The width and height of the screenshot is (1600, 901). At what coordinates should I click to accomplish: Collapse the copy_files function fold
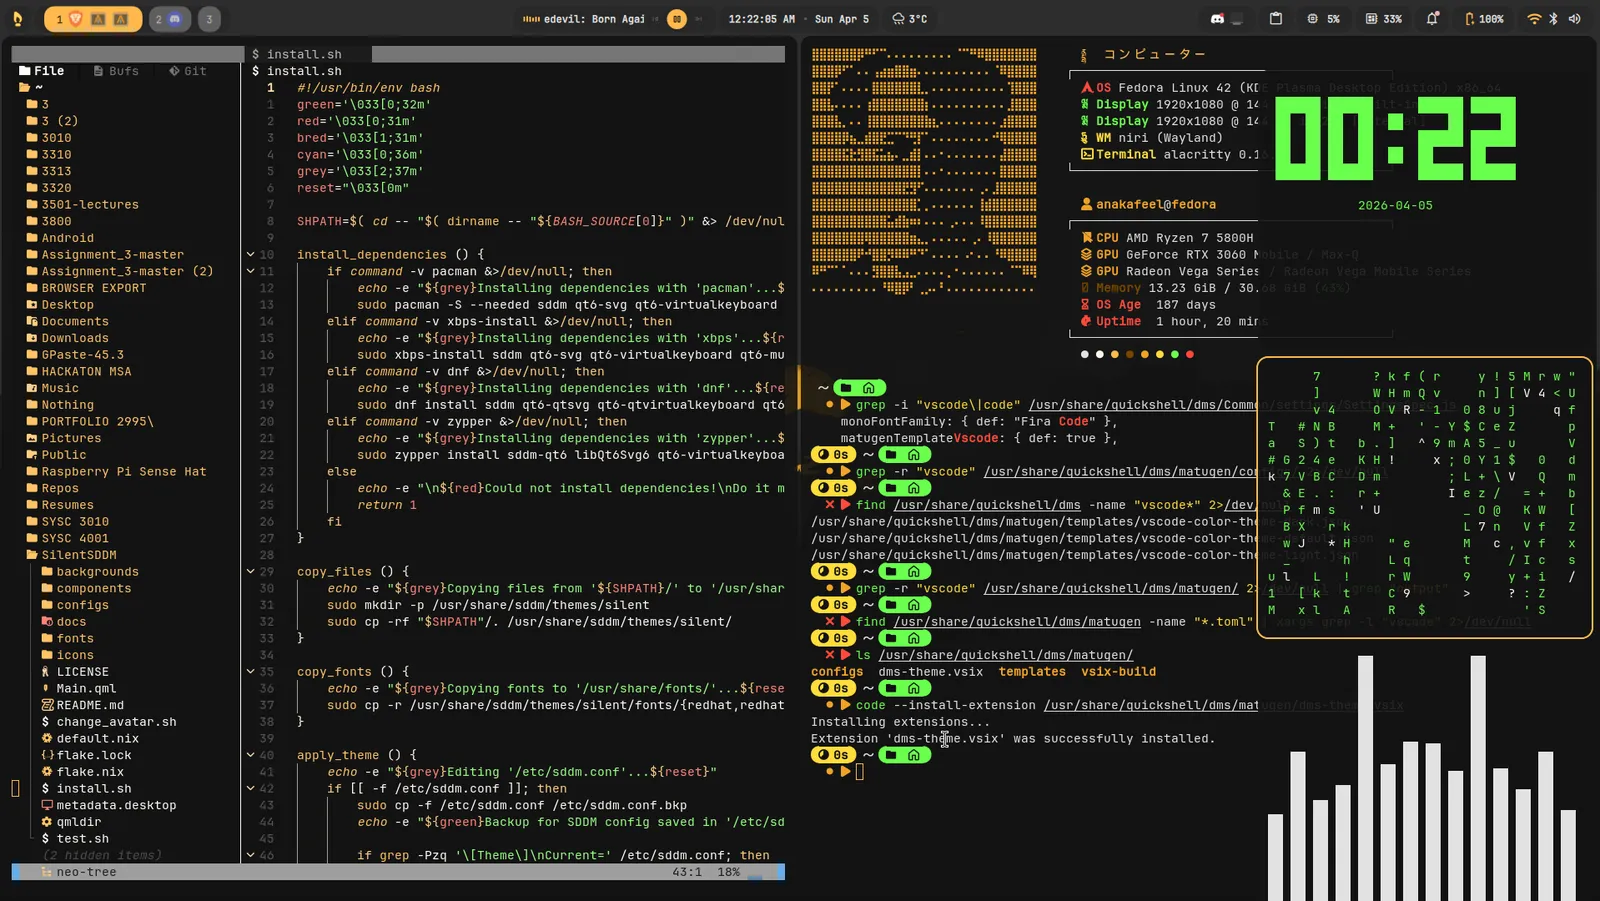click(250, 572)
